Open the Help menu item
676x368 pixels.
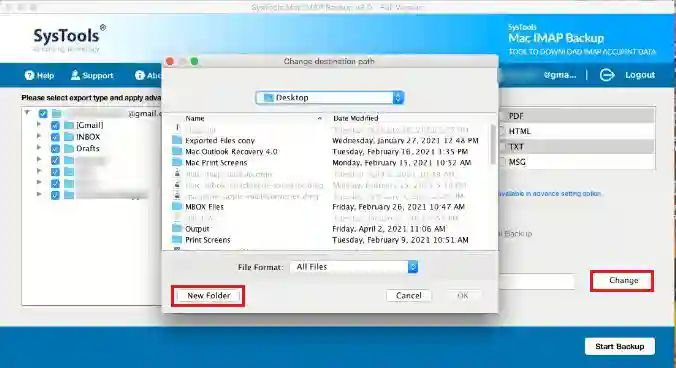[x=39, y=75]
